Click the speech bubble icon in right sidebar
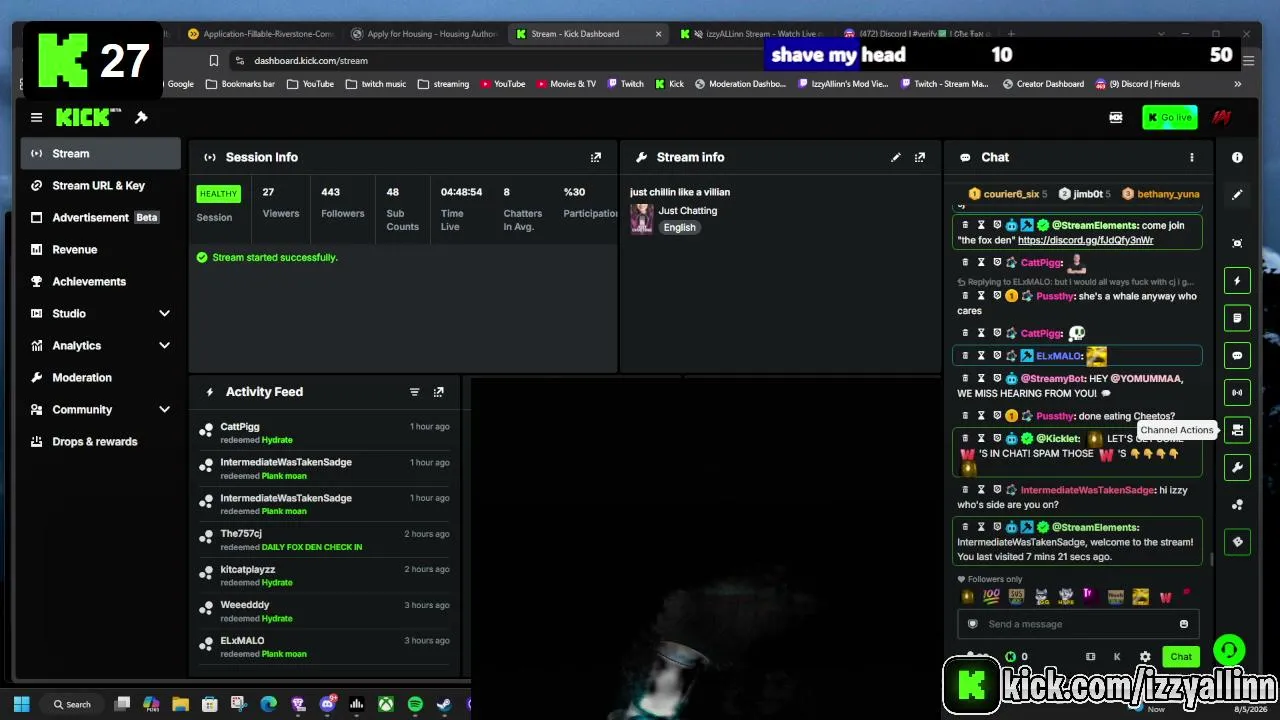1280x720 pixels. tap(1237, 355)
